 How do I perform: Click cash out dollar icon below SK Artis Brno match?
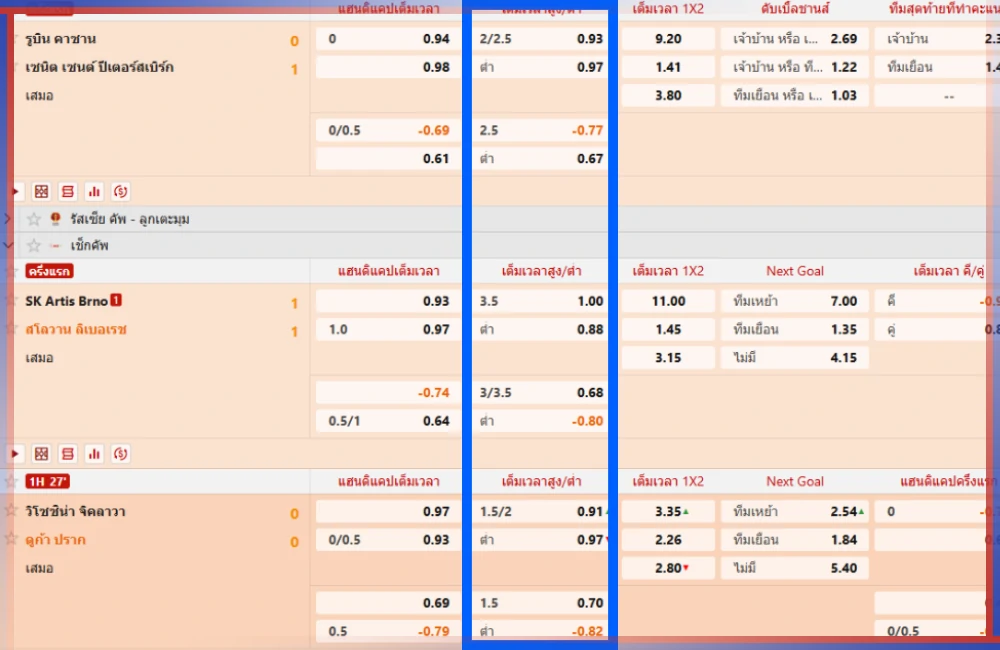click(x=121, y=454)
